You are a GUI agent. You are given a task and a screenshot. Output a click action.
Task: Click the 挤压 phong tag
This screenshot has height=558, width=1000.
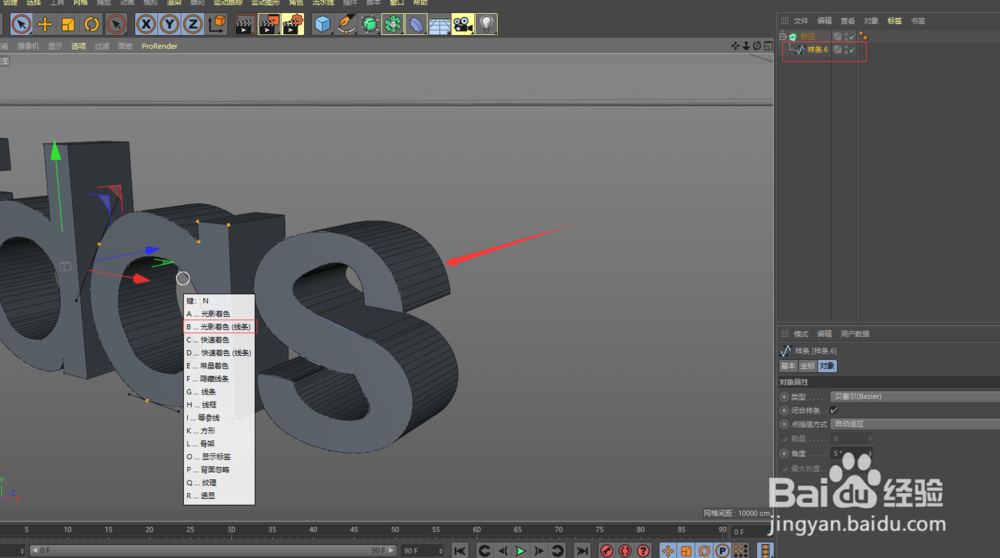coord(864,36)
